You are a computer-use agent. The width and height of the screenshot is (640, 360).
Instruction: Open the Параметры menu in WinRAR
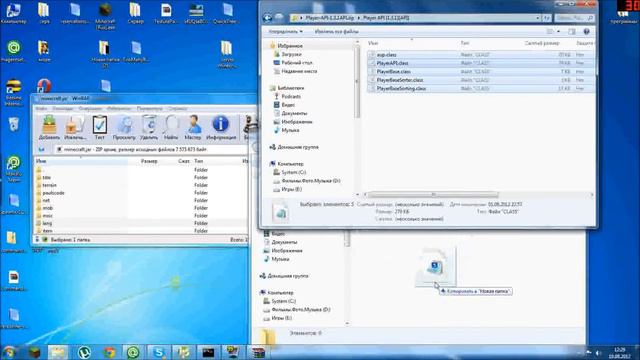pos(149,109)
